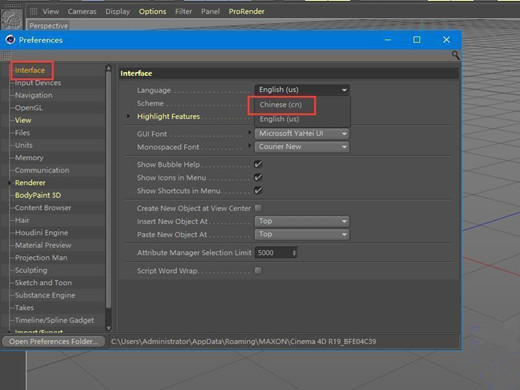
Task: Click the viewport menu grip icon beside View
Action: [33, 12]
